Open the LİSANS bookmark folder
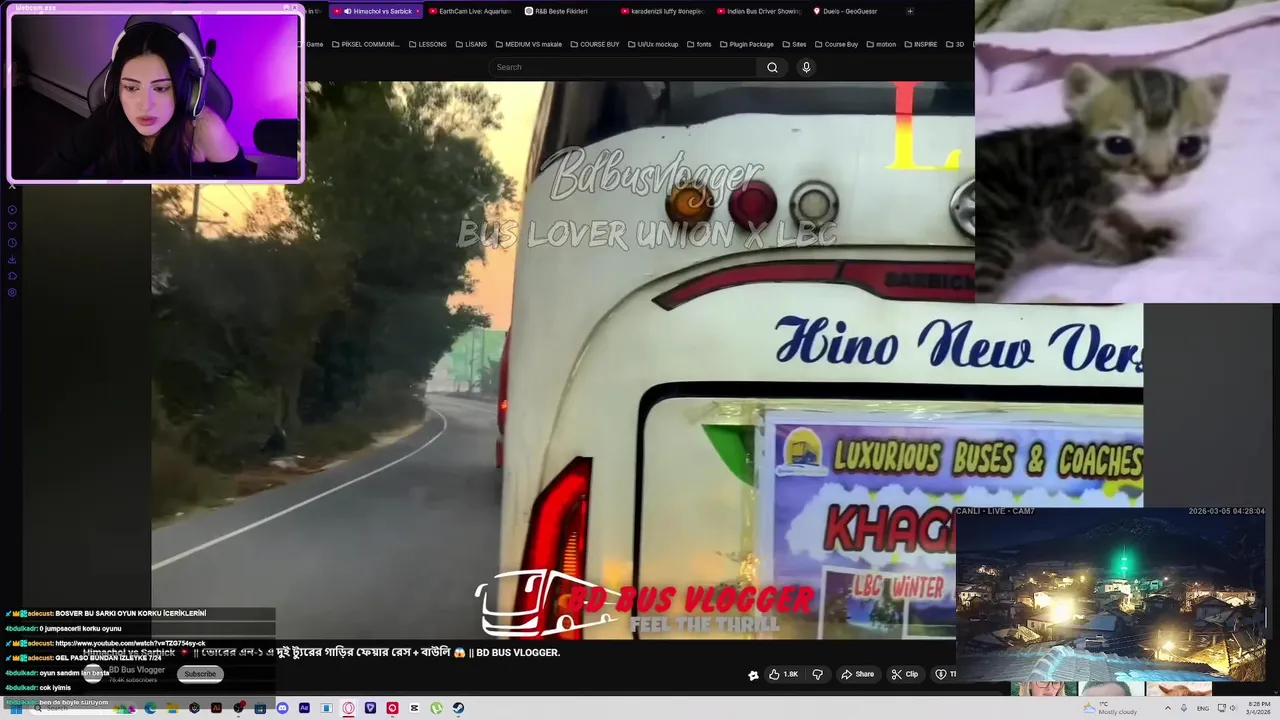The width and height of the screenshot is (1280, 720). point(471,44)
